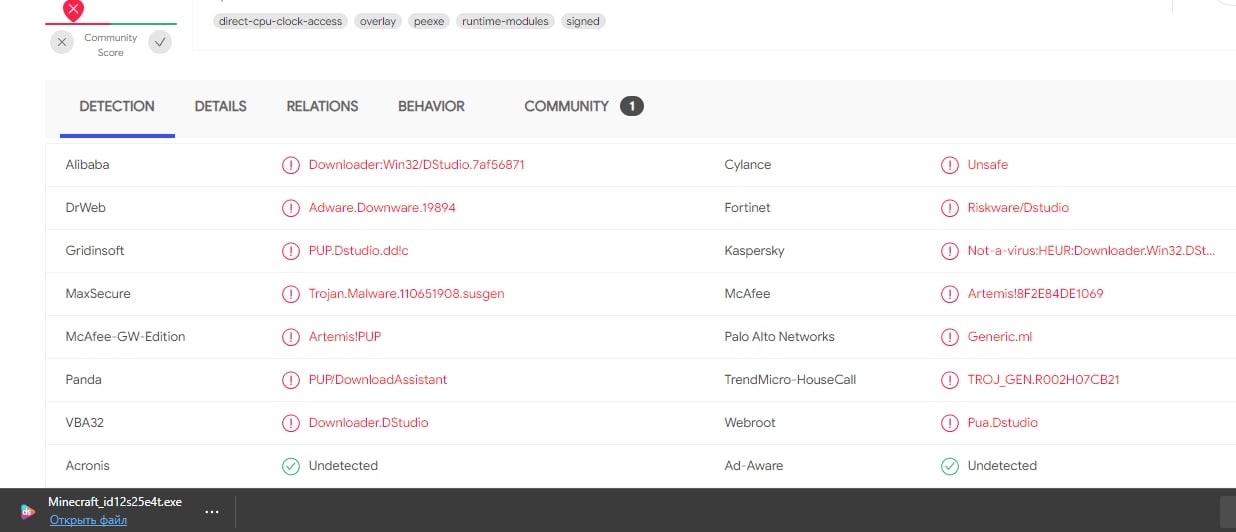
Task: Click the Artemis!PUP result text
Action: tap(345, 337)
